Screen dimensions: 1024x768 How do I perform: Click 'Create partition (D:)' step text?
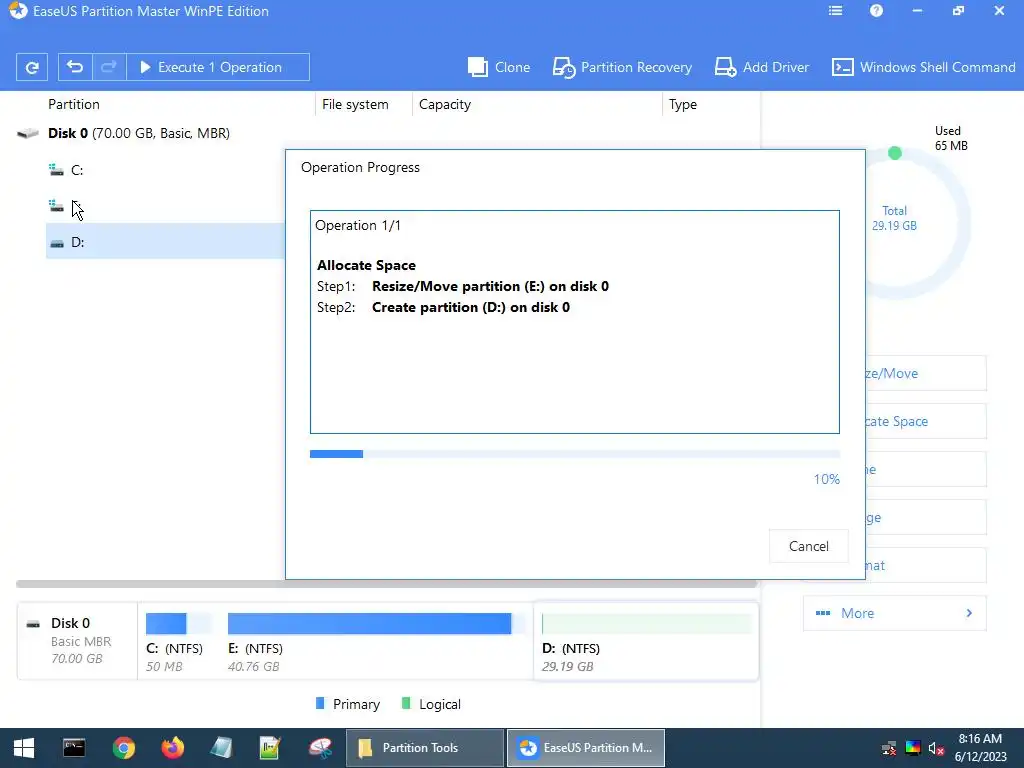pos(471,307)
